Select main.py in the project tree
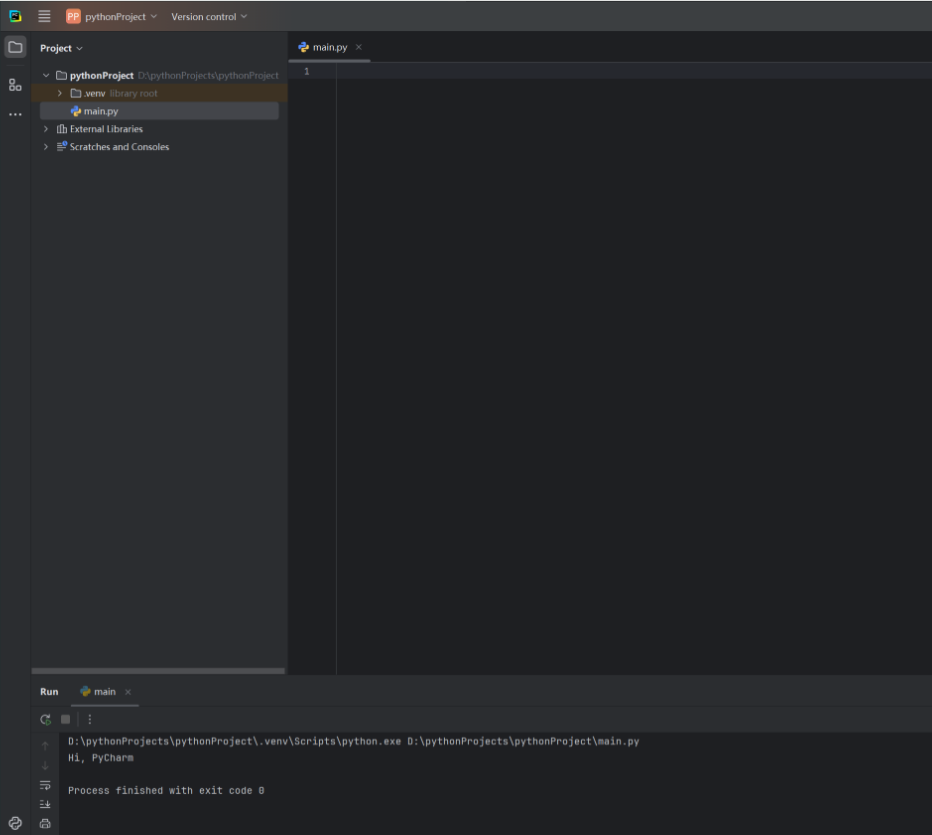The image size is (932, 835). coord(159,111)
